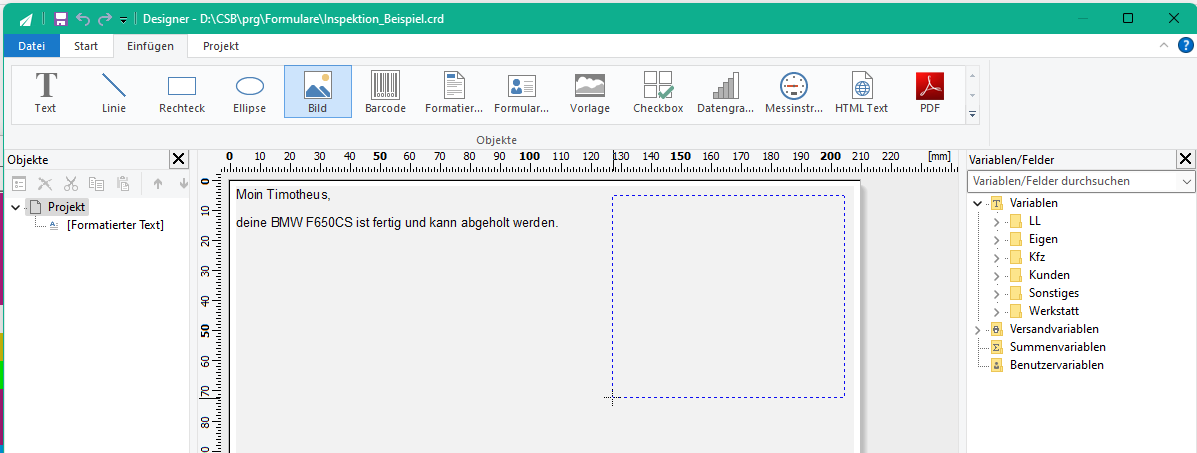Insert an HTML Text object
Viewport: 1197px width, 453px height.
coord(862,92)
